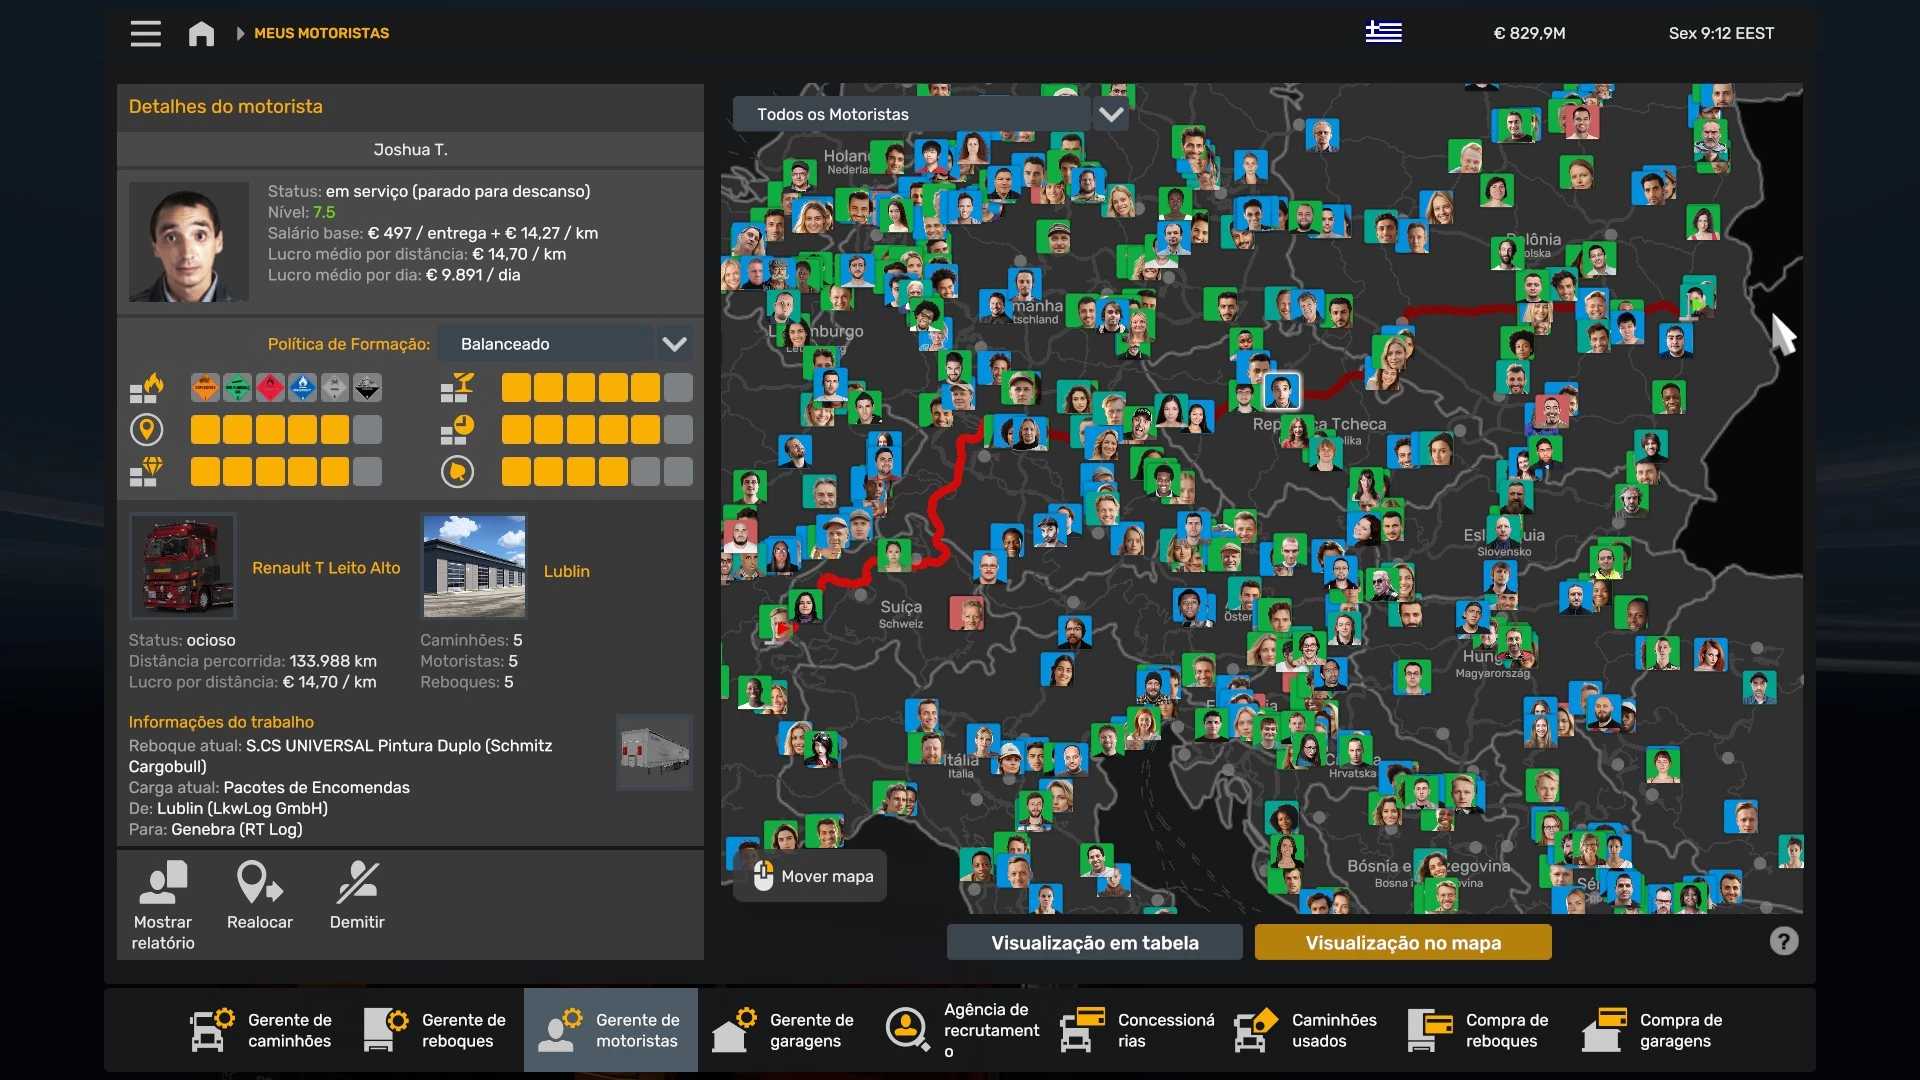Open the hamburger main menu
The image size is (1920, 1080).
[145, 33]
